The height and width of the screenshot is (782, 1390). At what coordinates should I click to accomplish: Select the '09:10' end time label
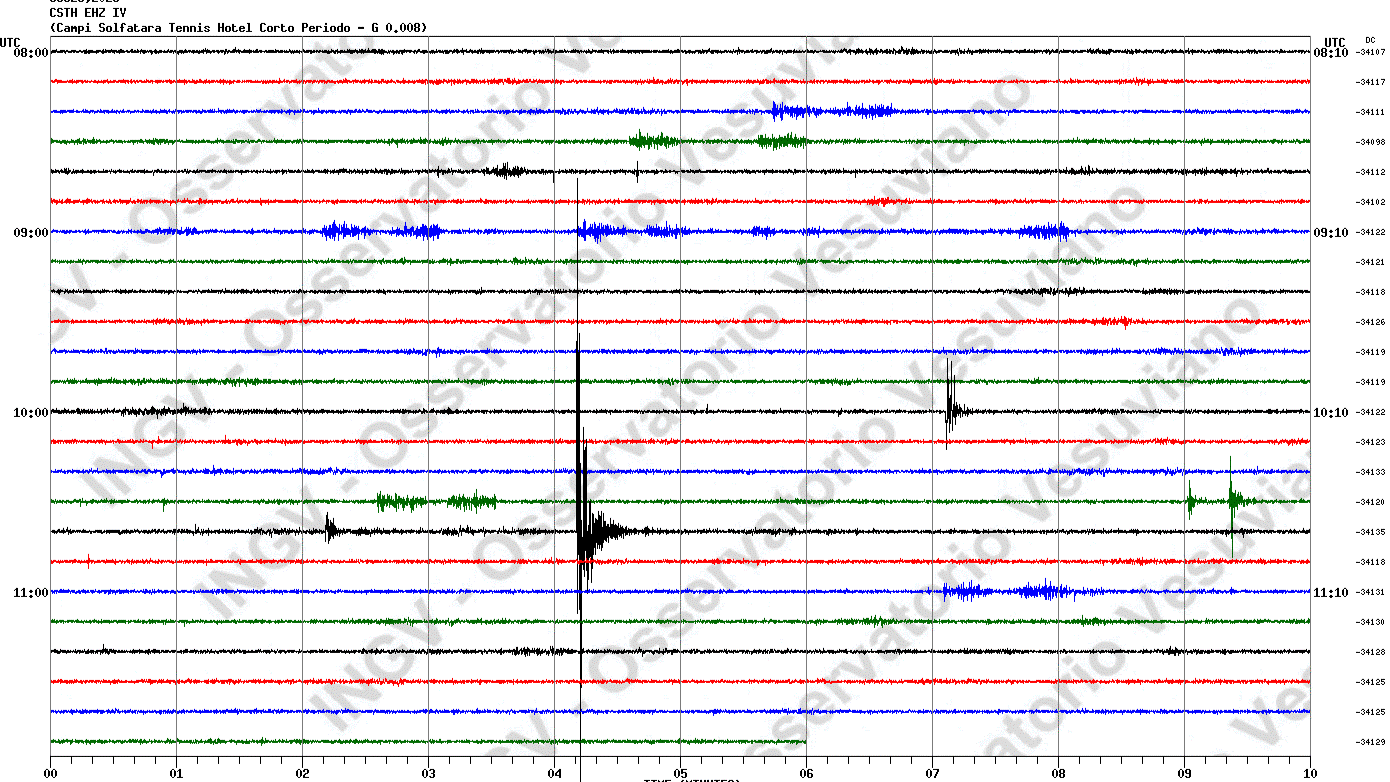coord(1330,232)
